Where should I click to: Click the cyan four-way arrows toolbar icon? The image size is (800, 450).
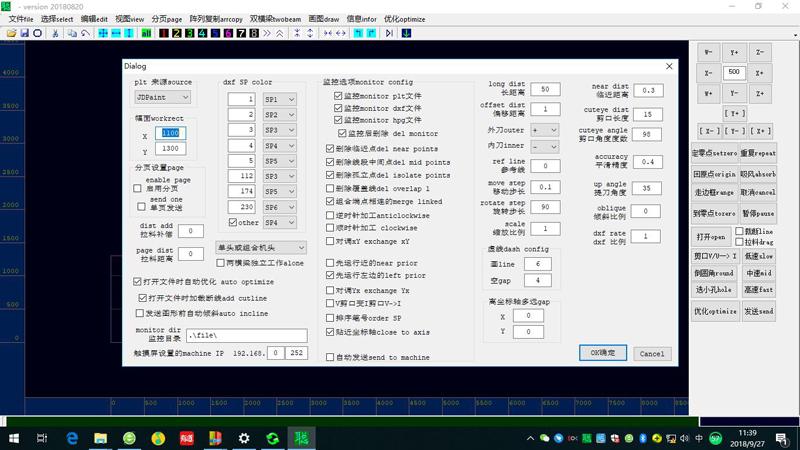point(103,33)
